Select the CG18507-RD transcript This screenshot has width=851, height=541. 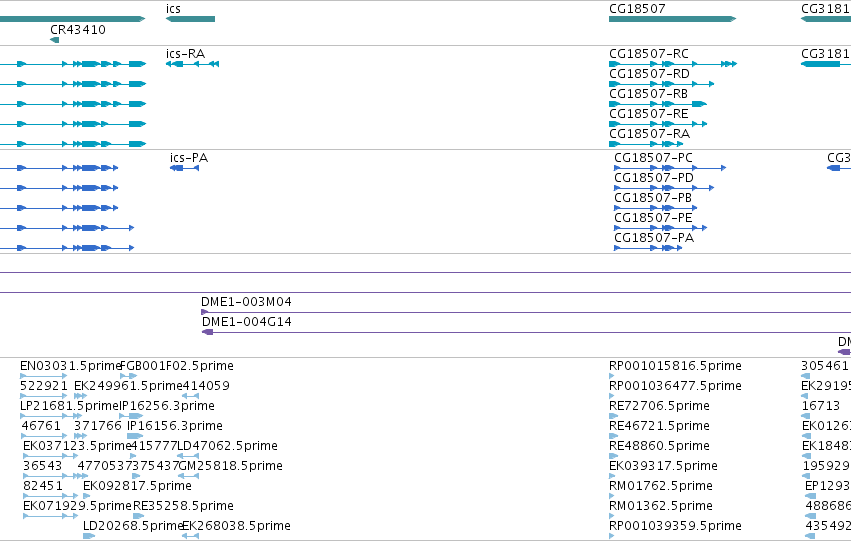662,84
